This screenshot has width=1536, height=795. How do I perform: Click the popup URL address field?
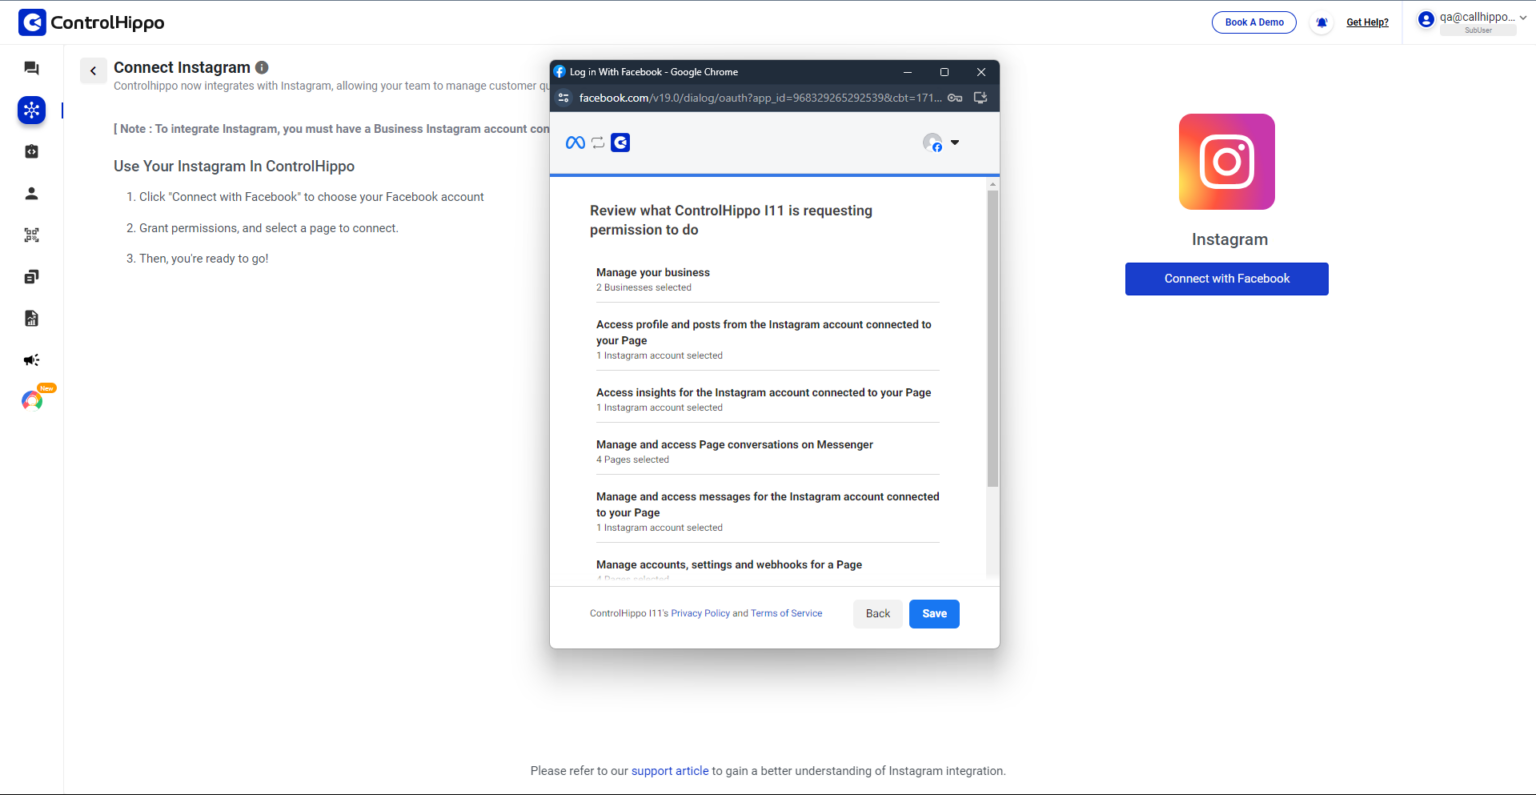point(760,98)
